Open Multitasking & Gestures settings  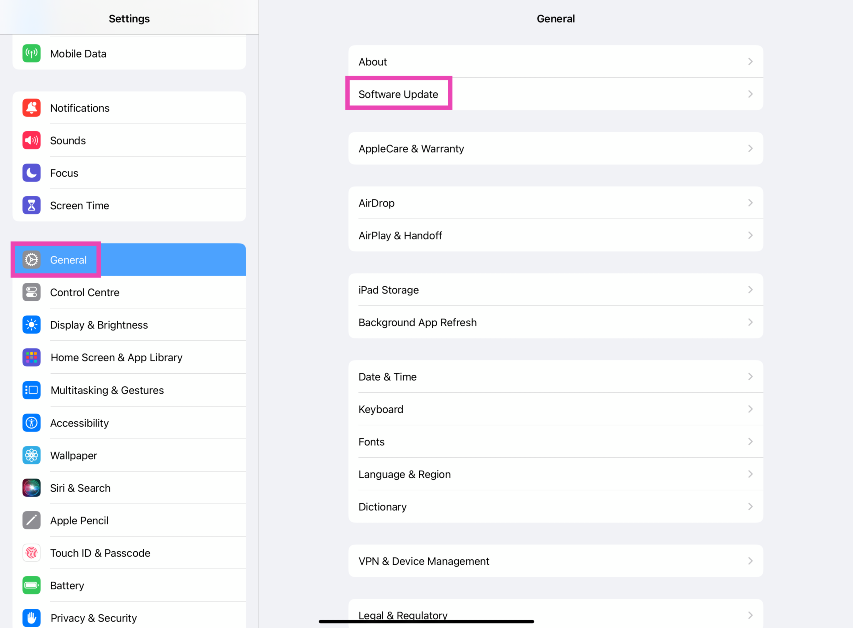(107, 391)
